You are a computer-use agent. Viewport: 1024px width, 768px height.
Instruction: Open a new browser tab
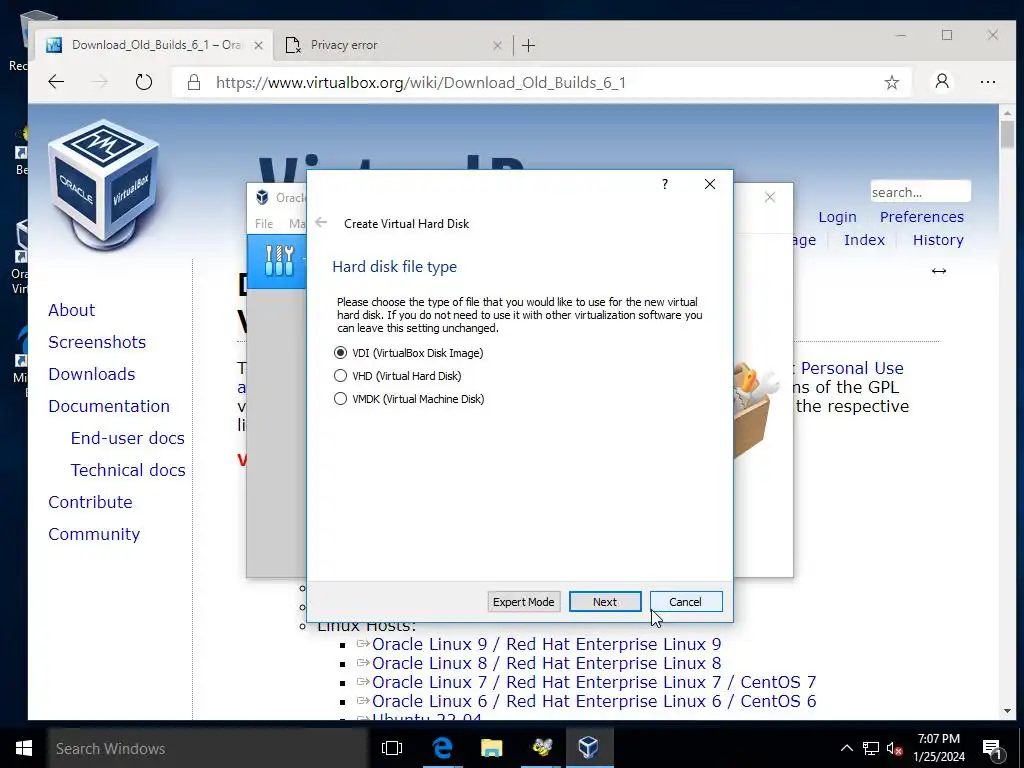point(529,45)
